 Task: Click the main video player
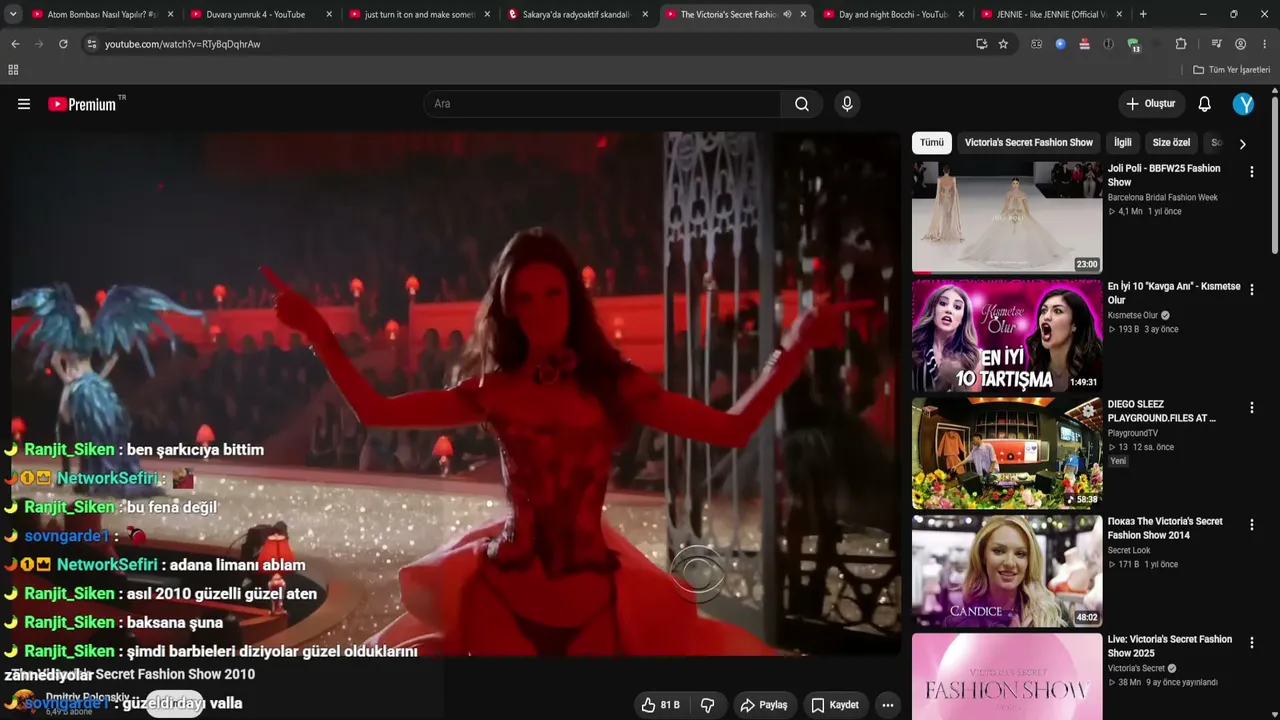point(456,394)
